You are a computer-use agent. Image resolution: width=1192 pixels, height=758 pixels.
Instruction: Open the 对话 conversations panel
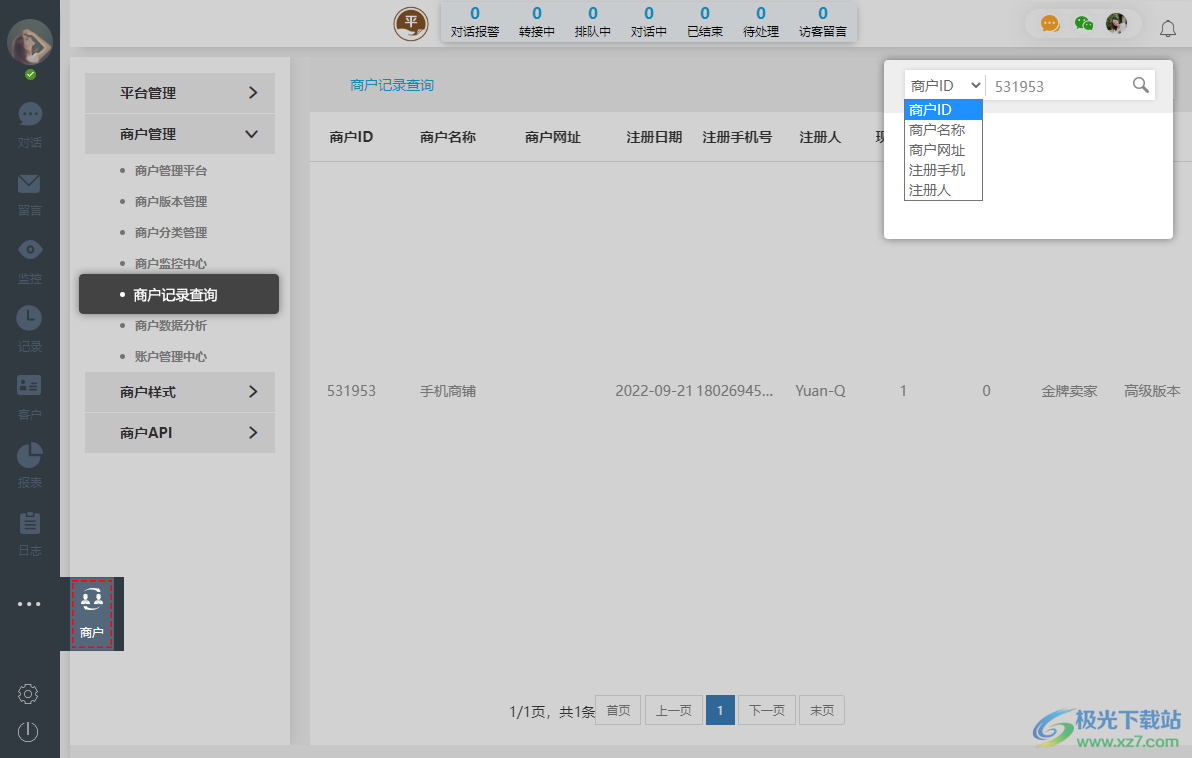tap(29, 116)
